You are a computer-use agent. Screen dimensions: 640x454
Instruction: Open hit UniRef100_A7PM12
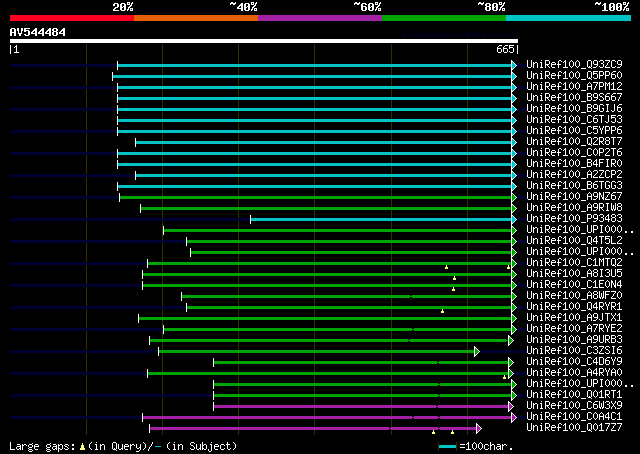574,87
